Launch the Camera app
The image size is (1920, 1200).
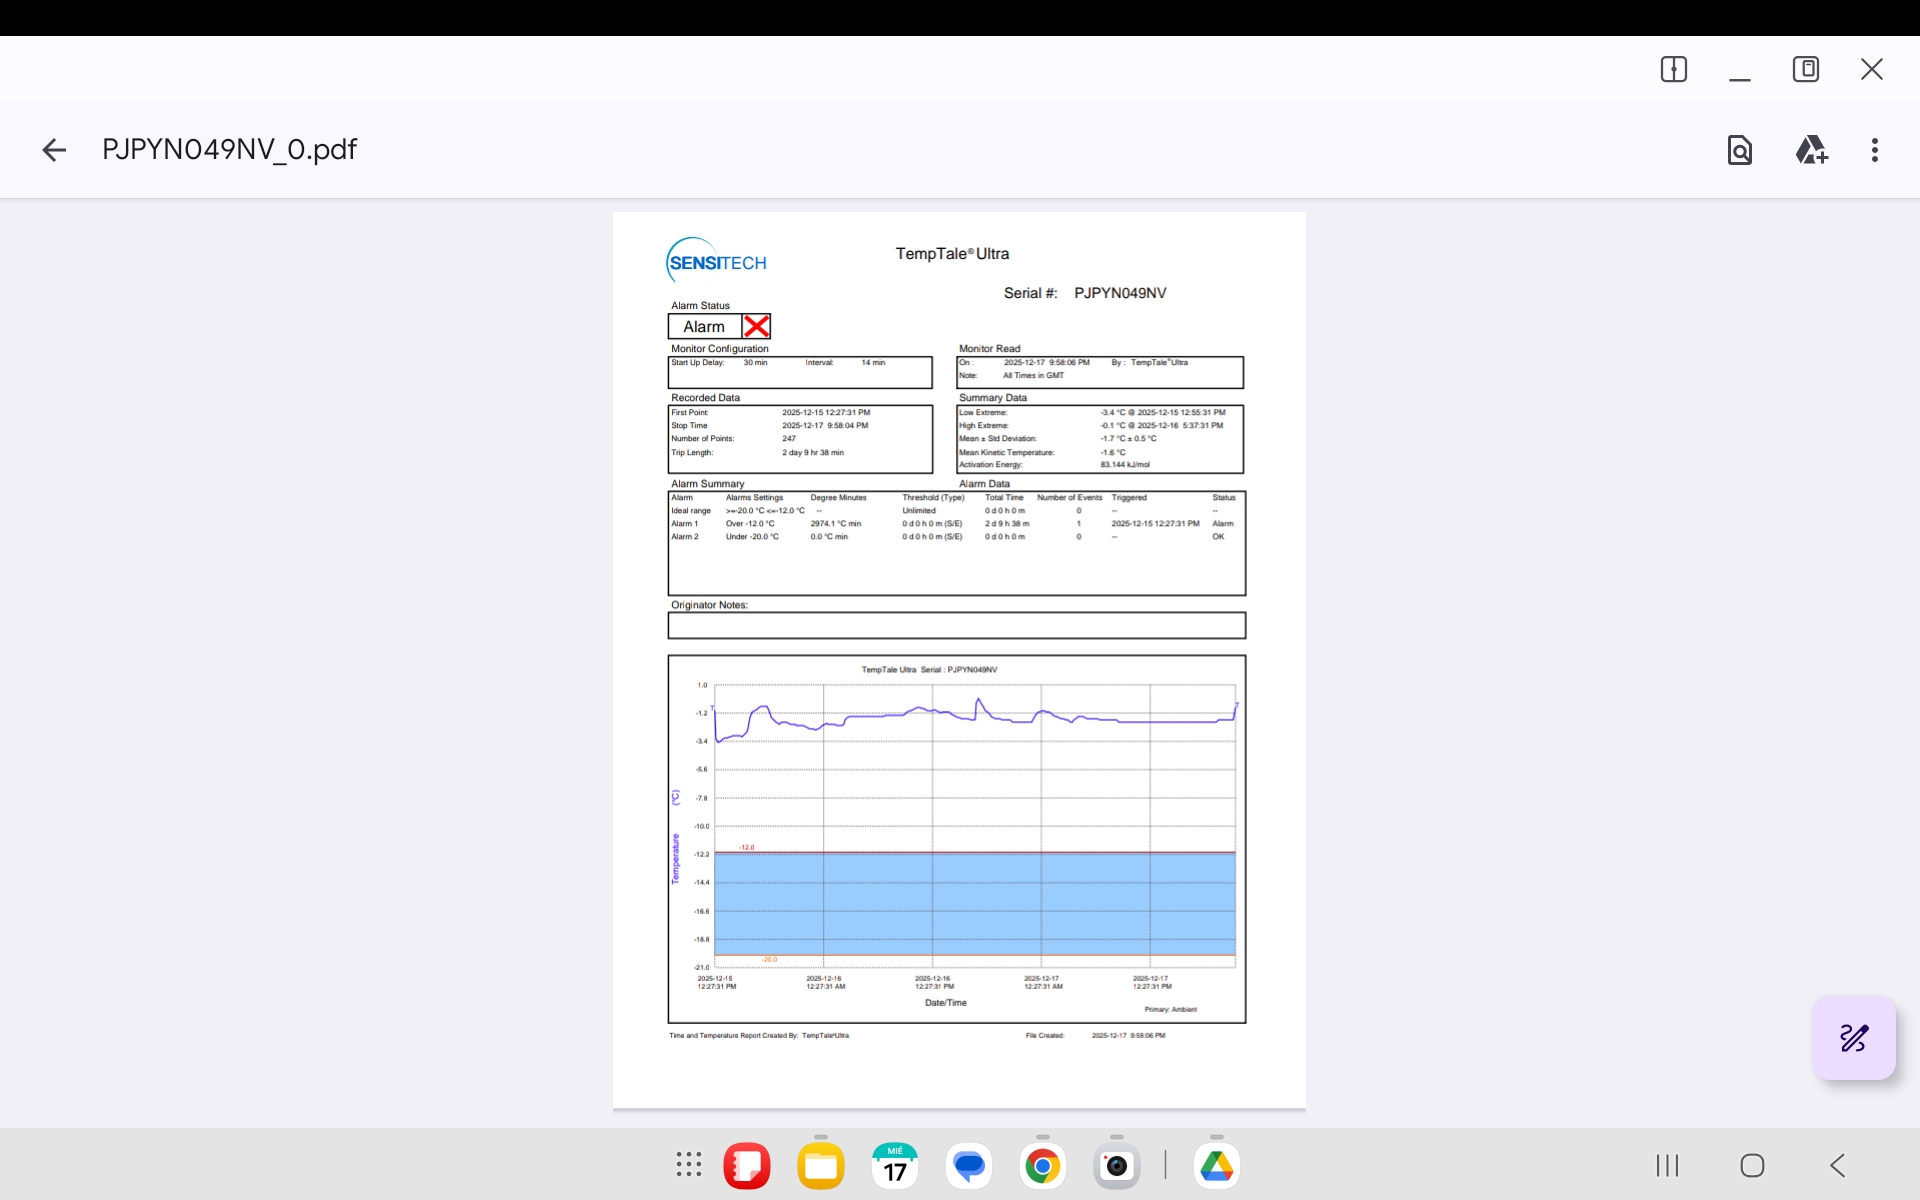click(x=1117, y=1166)
